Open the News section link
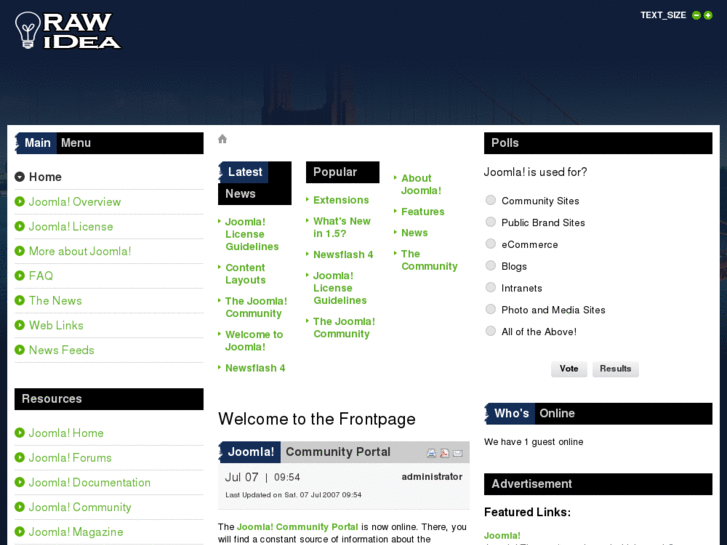 tap(414, 233)
